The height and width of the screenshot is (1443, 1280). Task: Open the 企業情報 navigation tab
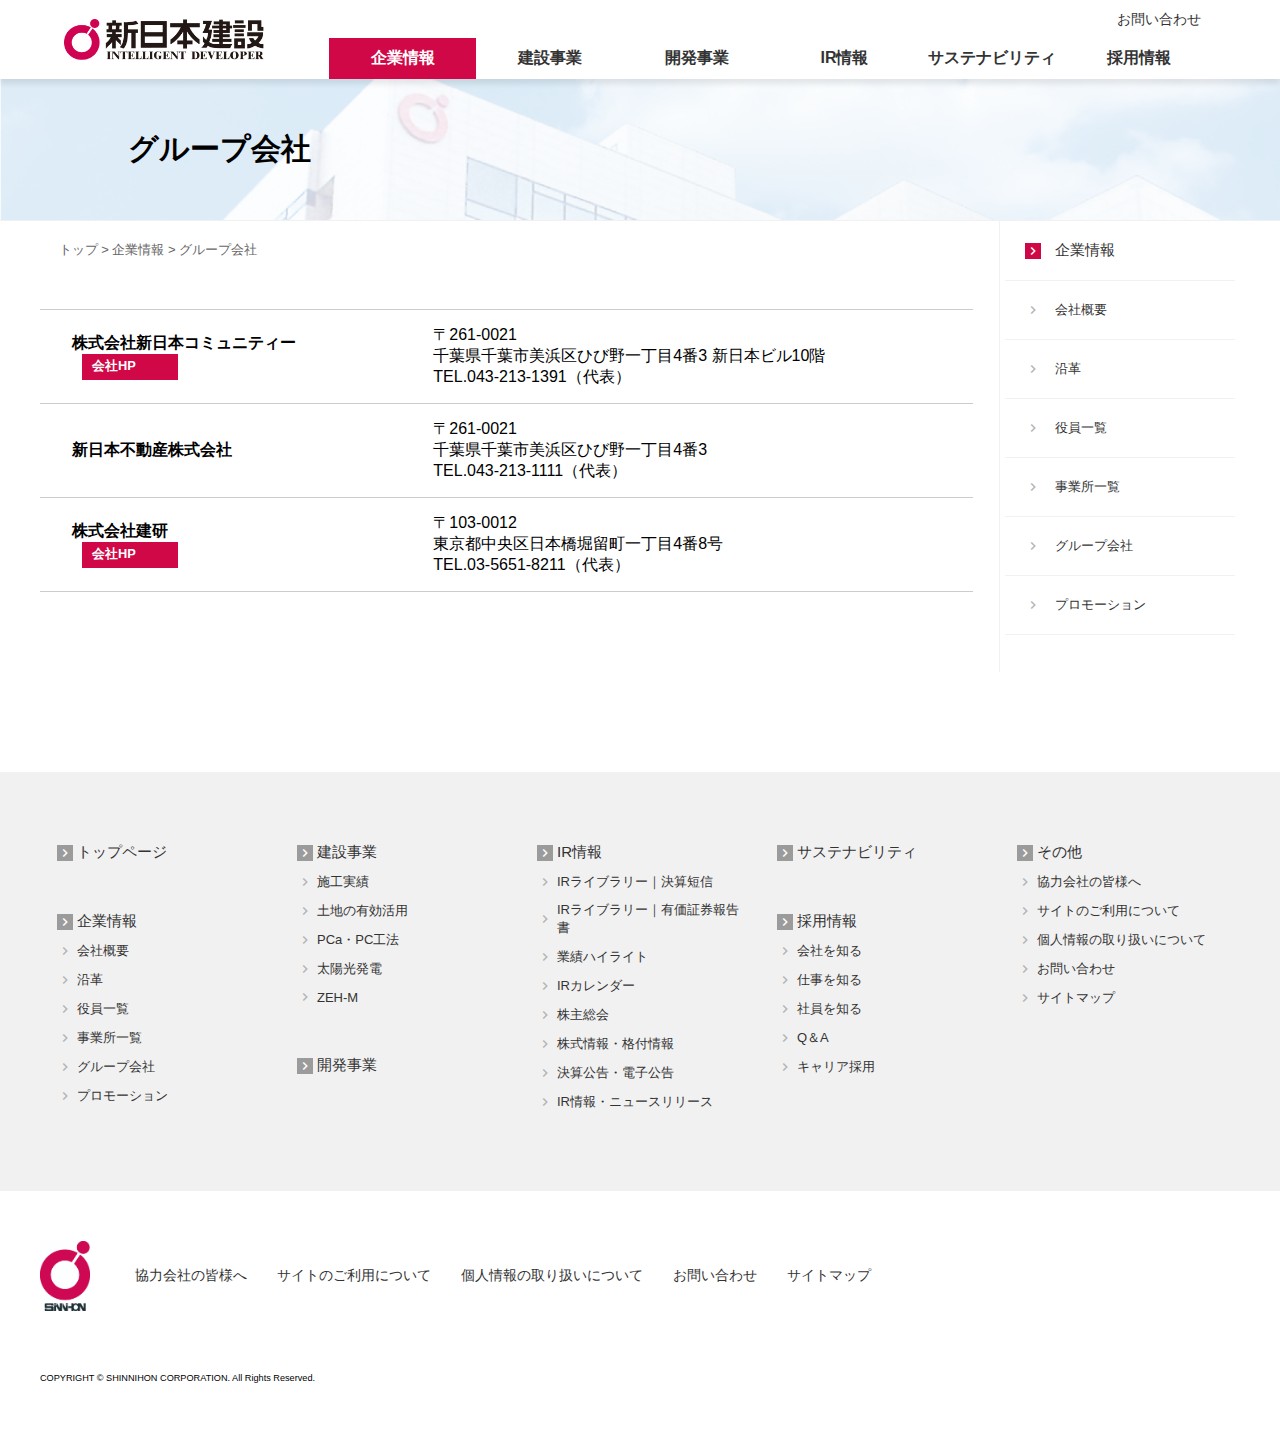[402, 58]
